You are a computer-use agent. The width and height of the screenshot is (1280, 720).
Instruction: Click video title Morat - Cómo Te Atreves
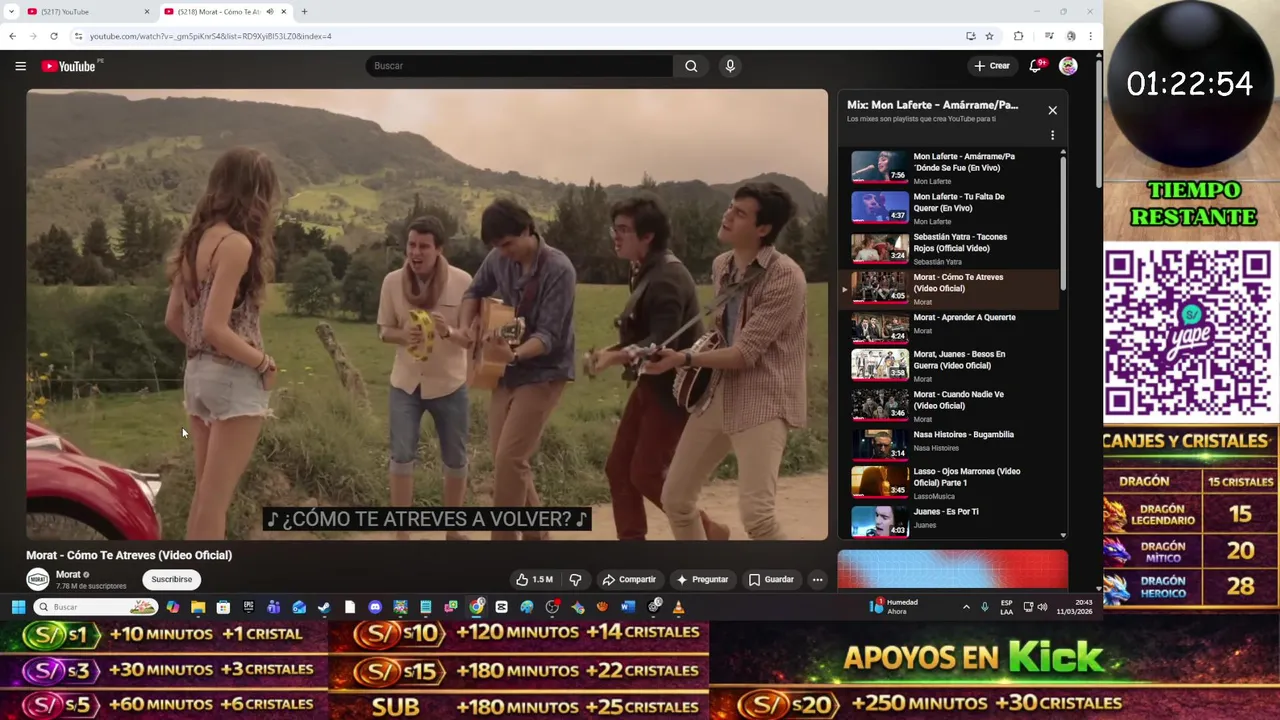tap(129, 555)
